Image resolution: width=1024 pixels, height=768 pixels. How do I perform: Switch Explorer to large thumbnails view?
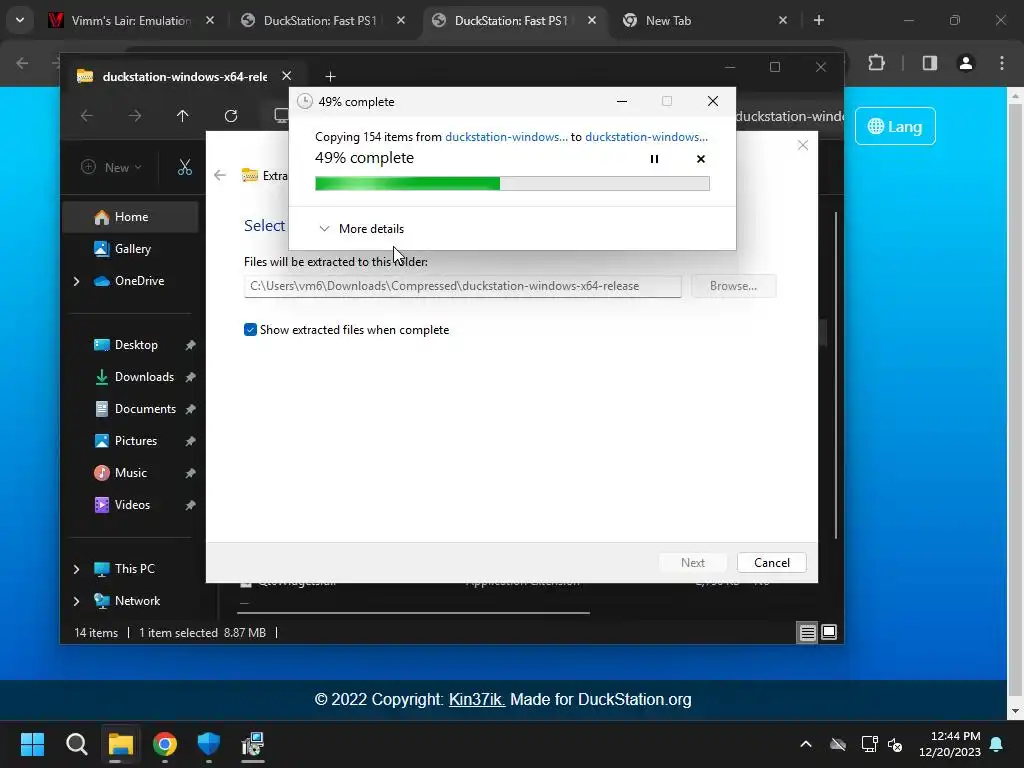pyautogui.click(x=829, y=632)
